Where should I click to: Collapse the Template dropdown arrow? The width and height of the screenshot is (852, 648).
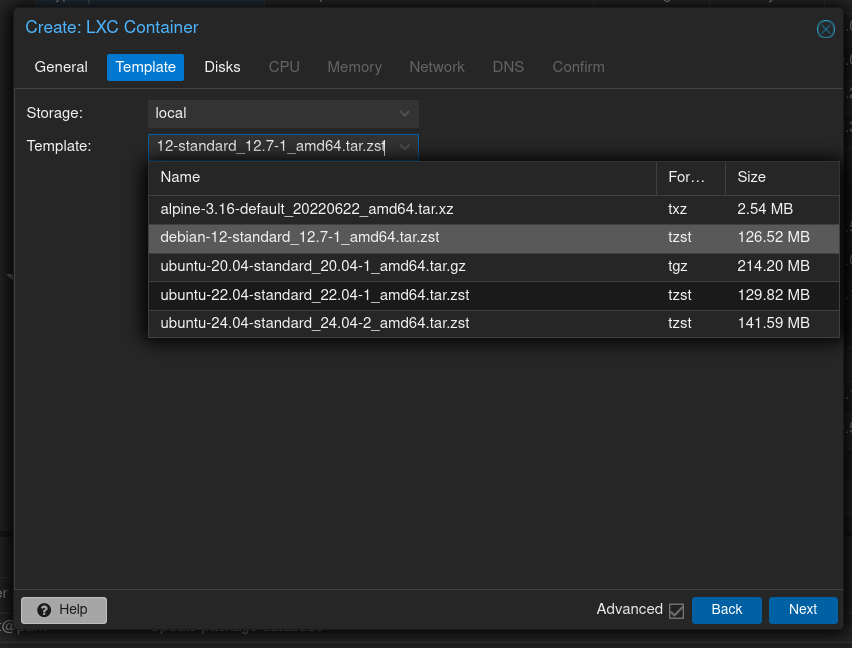click(x=405, y=147)
